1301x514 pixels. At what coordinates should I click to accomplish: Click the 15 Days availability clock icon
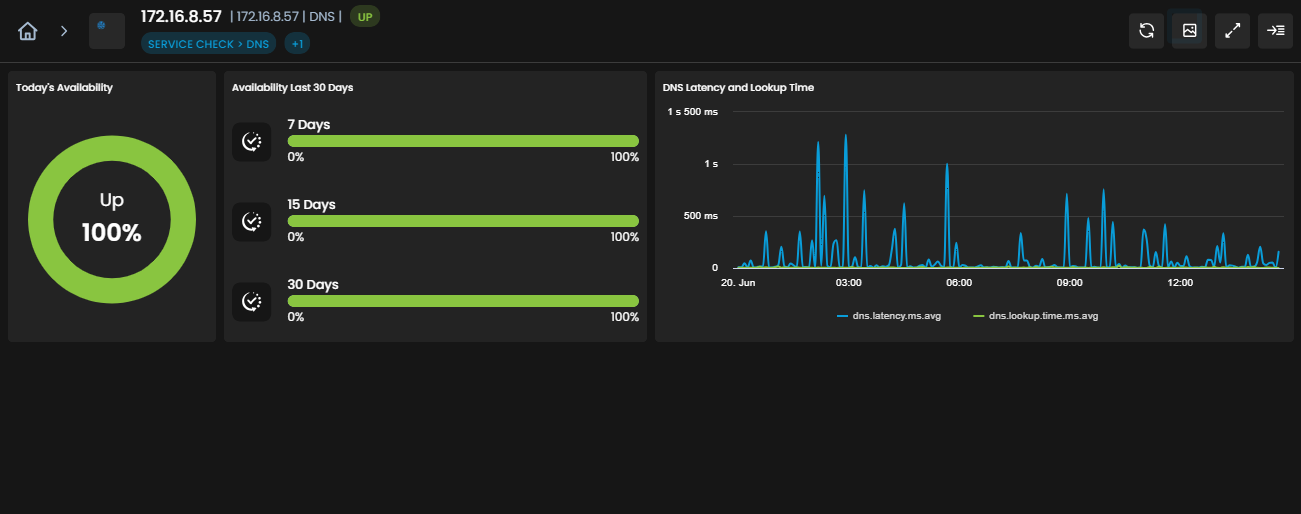252,222
